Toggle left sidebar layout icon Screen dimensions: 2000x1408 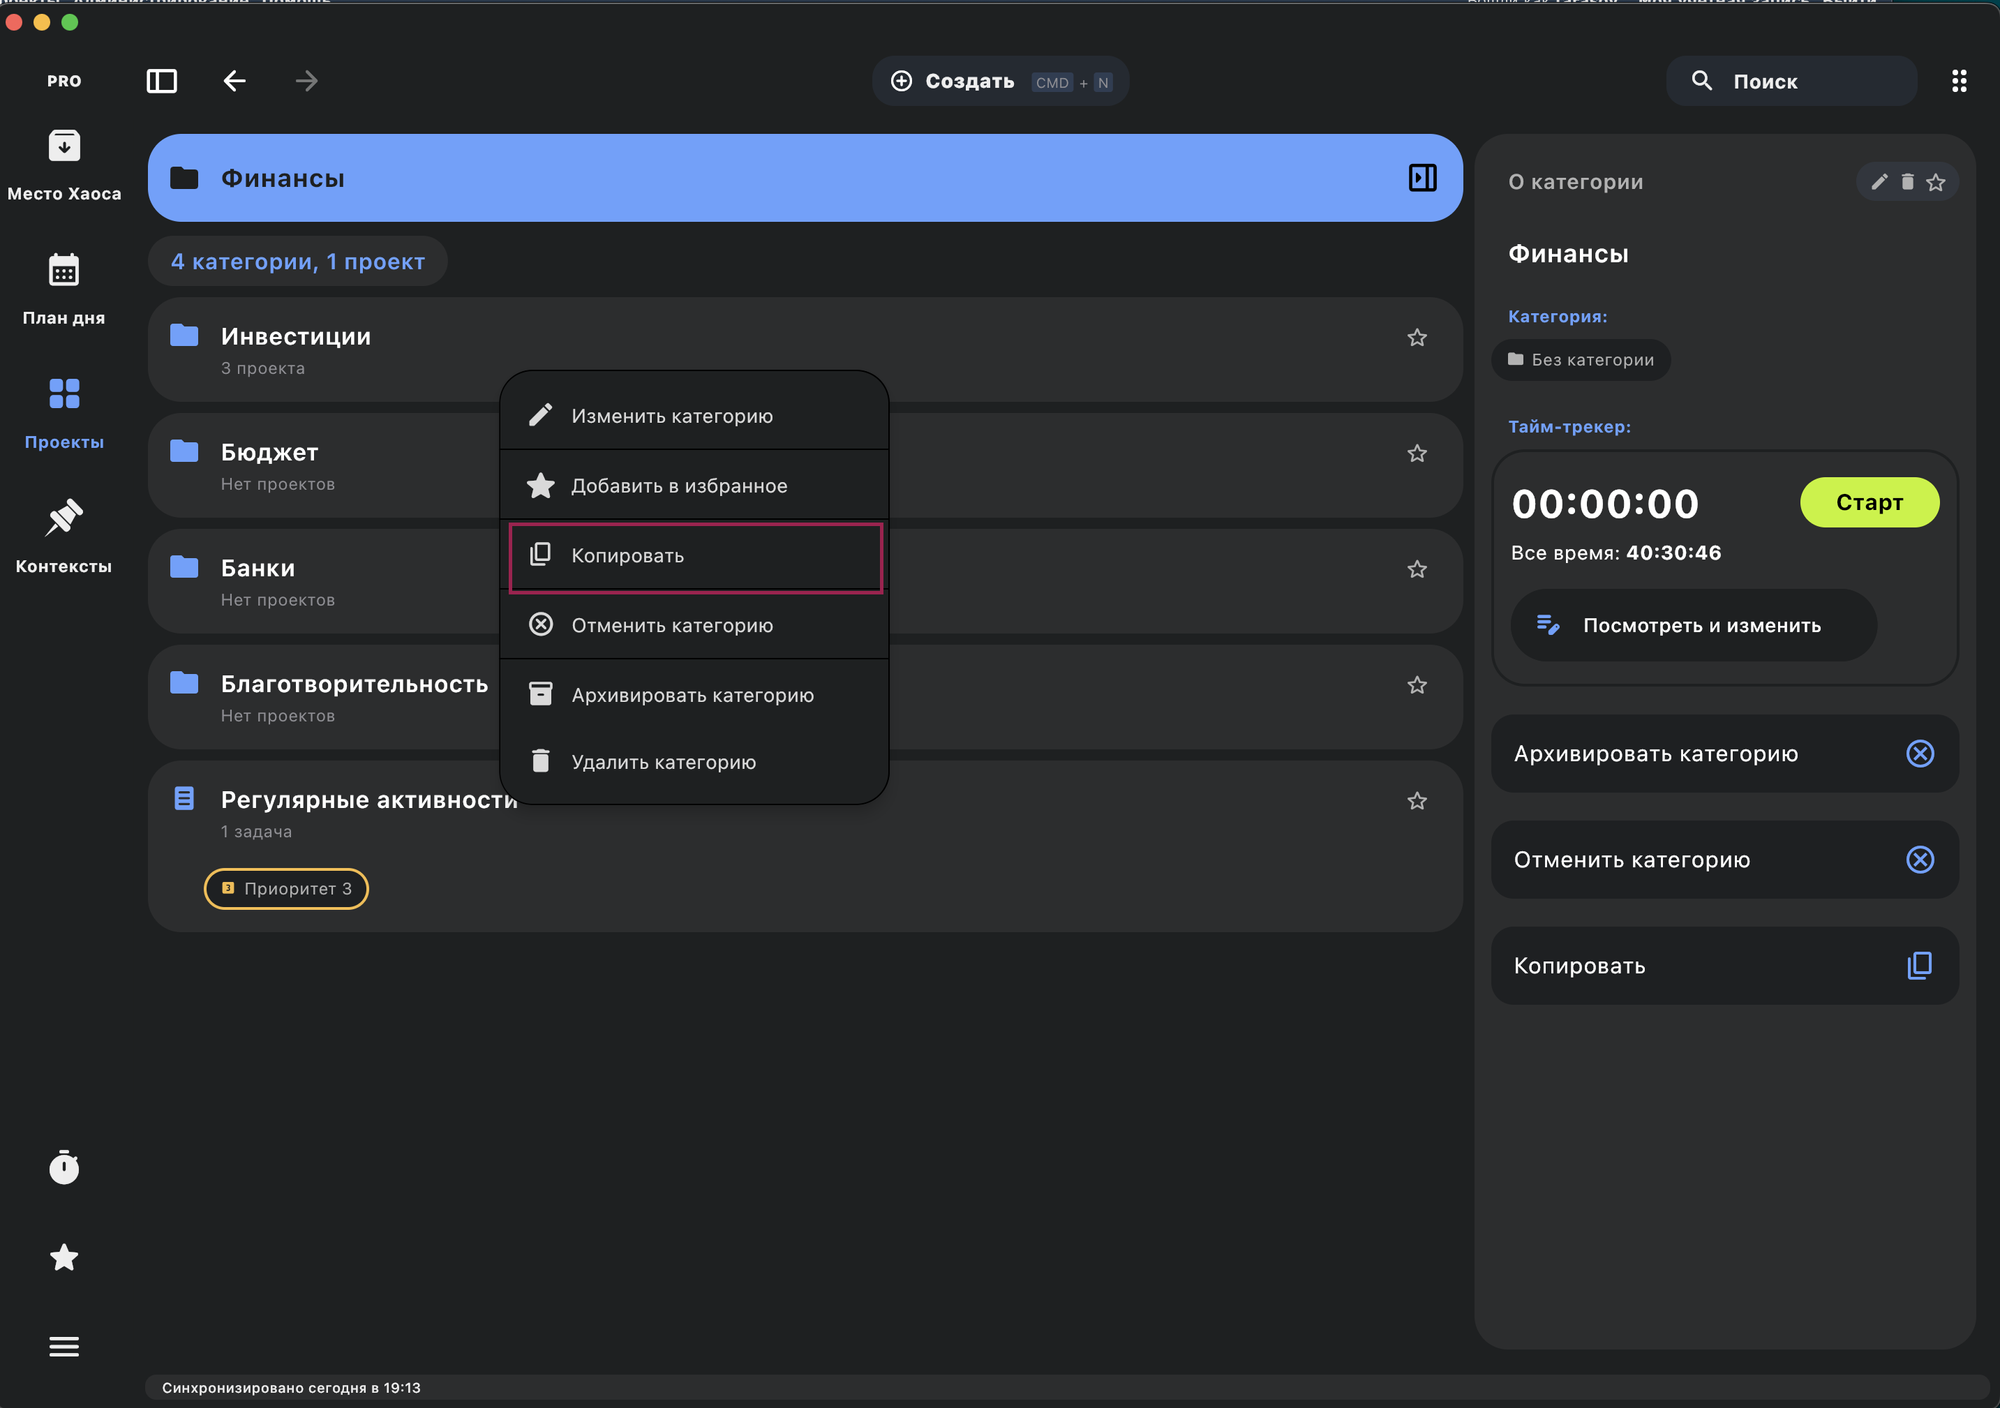162,81
